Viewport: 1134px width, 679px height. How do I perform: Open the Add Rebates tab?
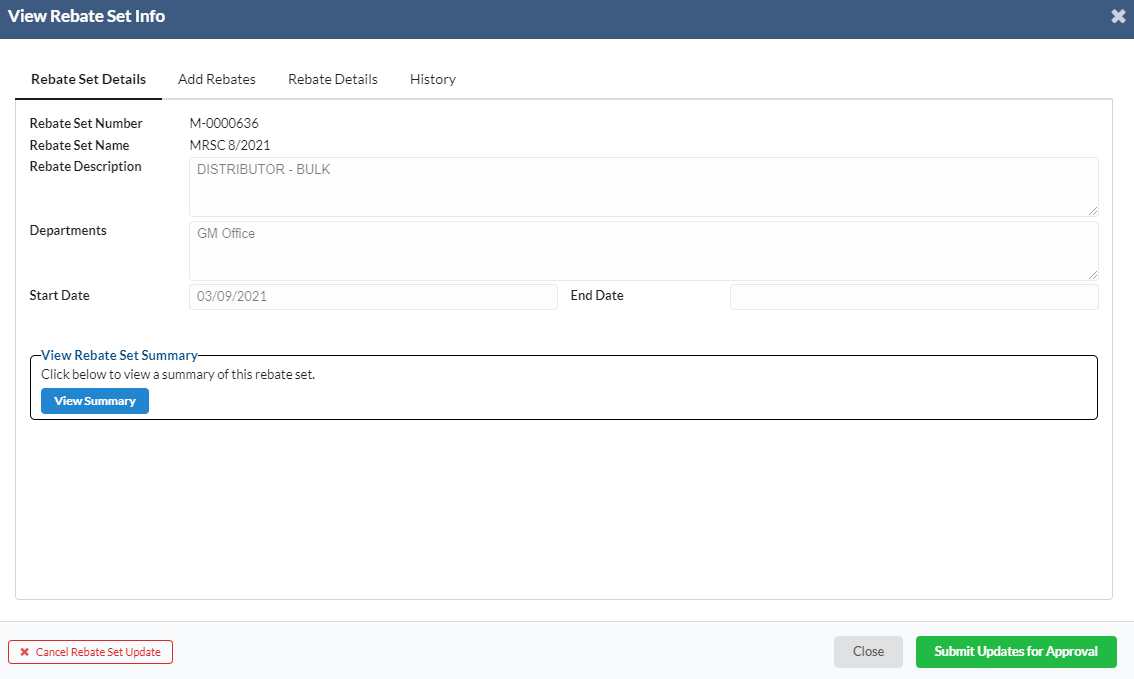tap(217, 80)
